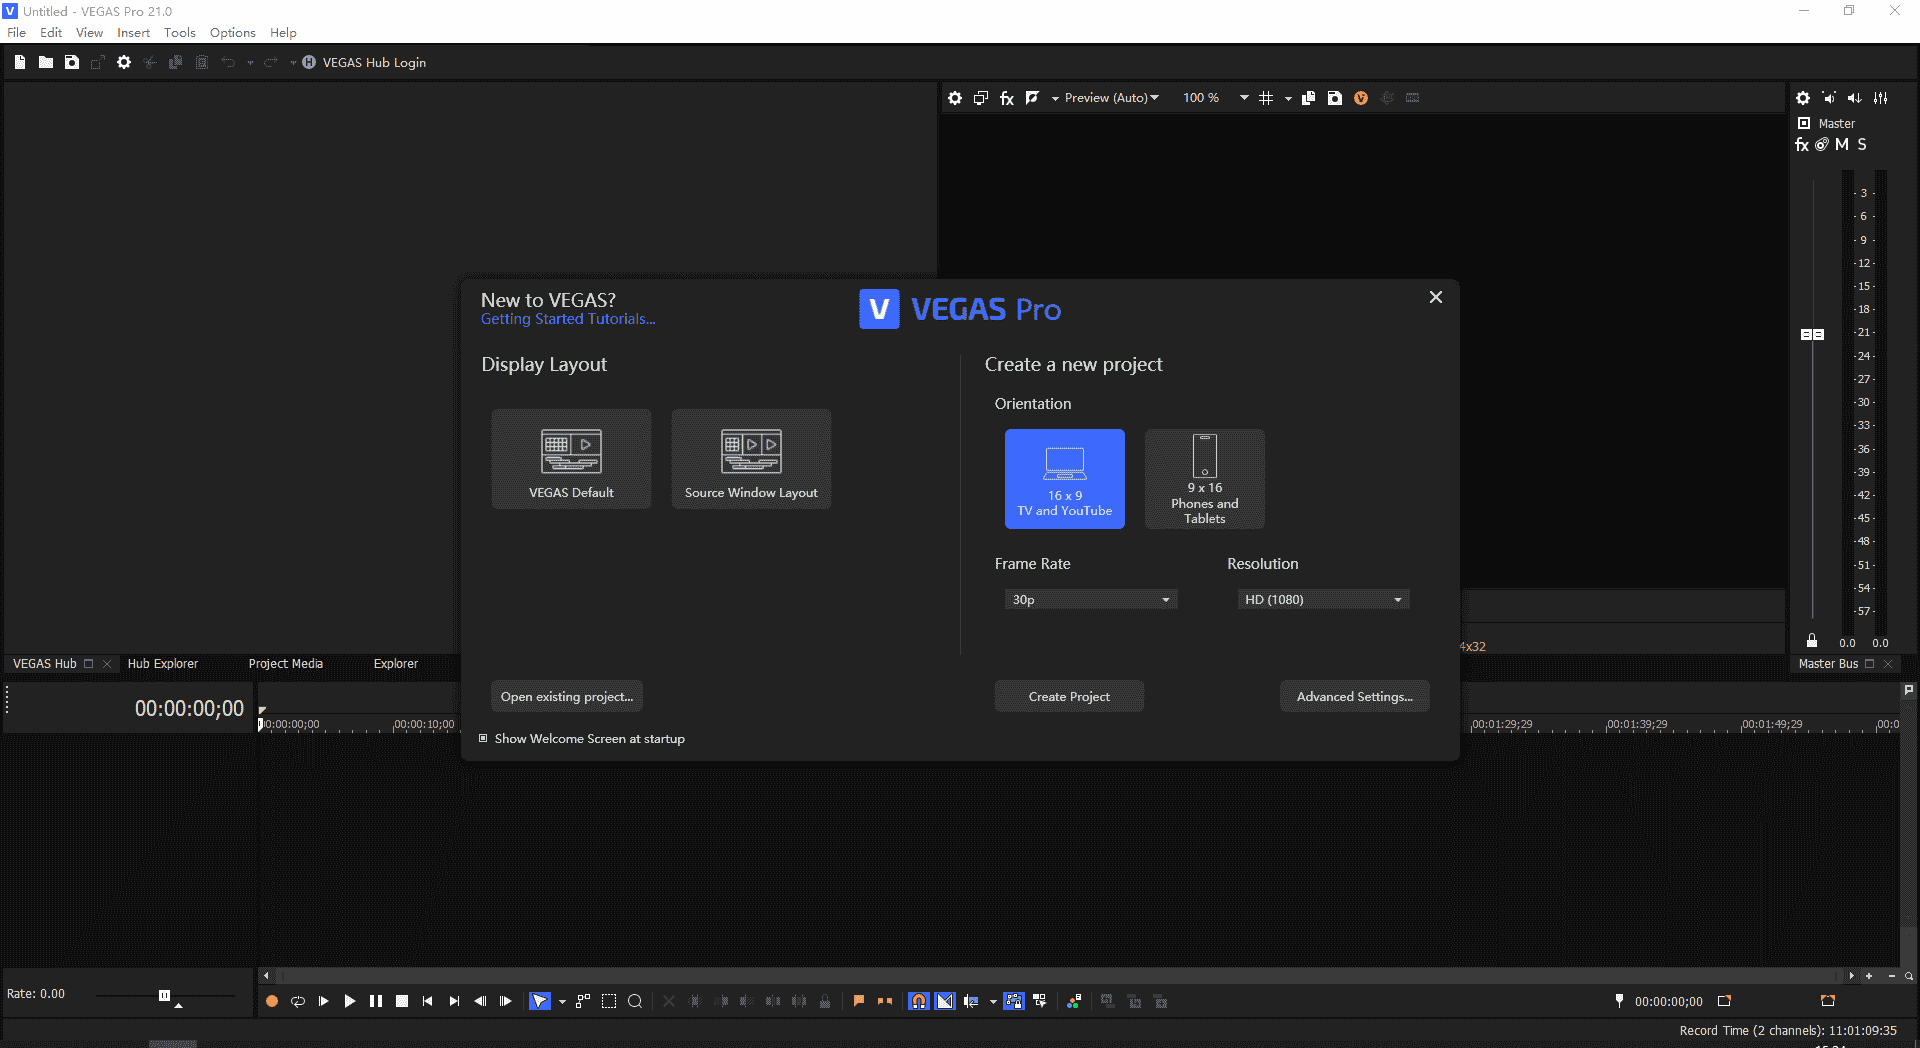Open Video Output FX icon in preview toolbar

1007,98
